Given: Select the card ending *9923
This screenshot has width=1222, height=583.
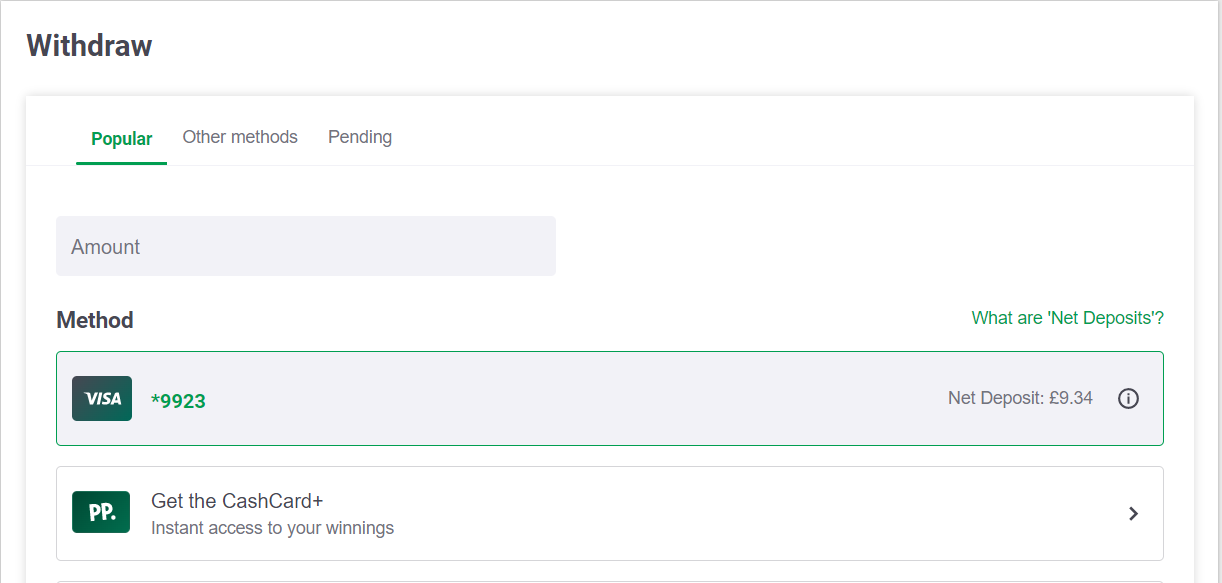Looking at the screenshot, I should click(178, 401).
